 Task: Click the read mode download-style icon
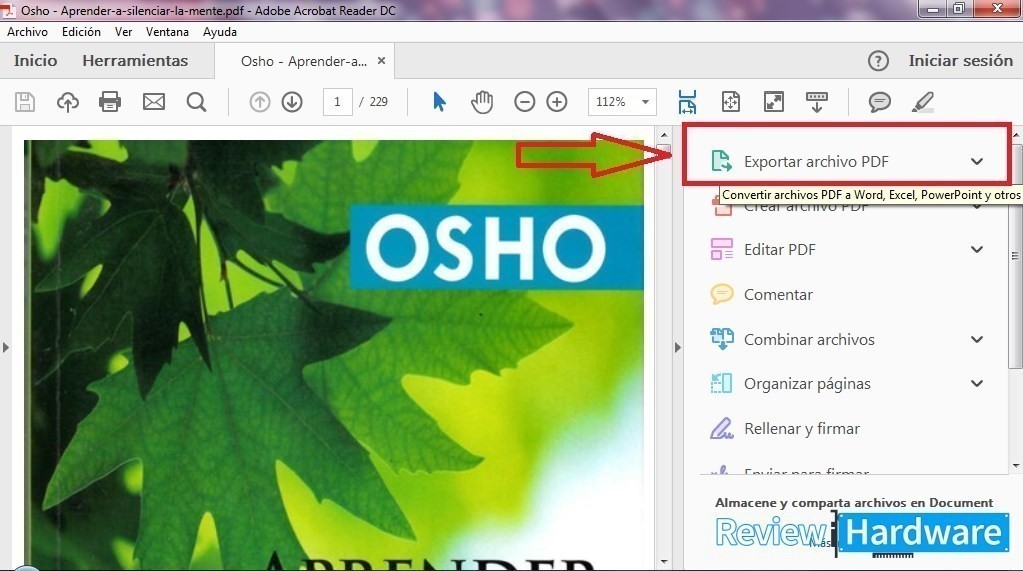[x=817, y=102]
